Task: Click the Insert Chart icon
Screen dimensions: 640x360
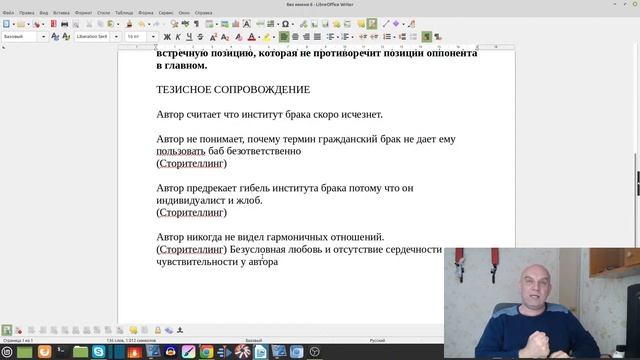Action: pos(236,24)
